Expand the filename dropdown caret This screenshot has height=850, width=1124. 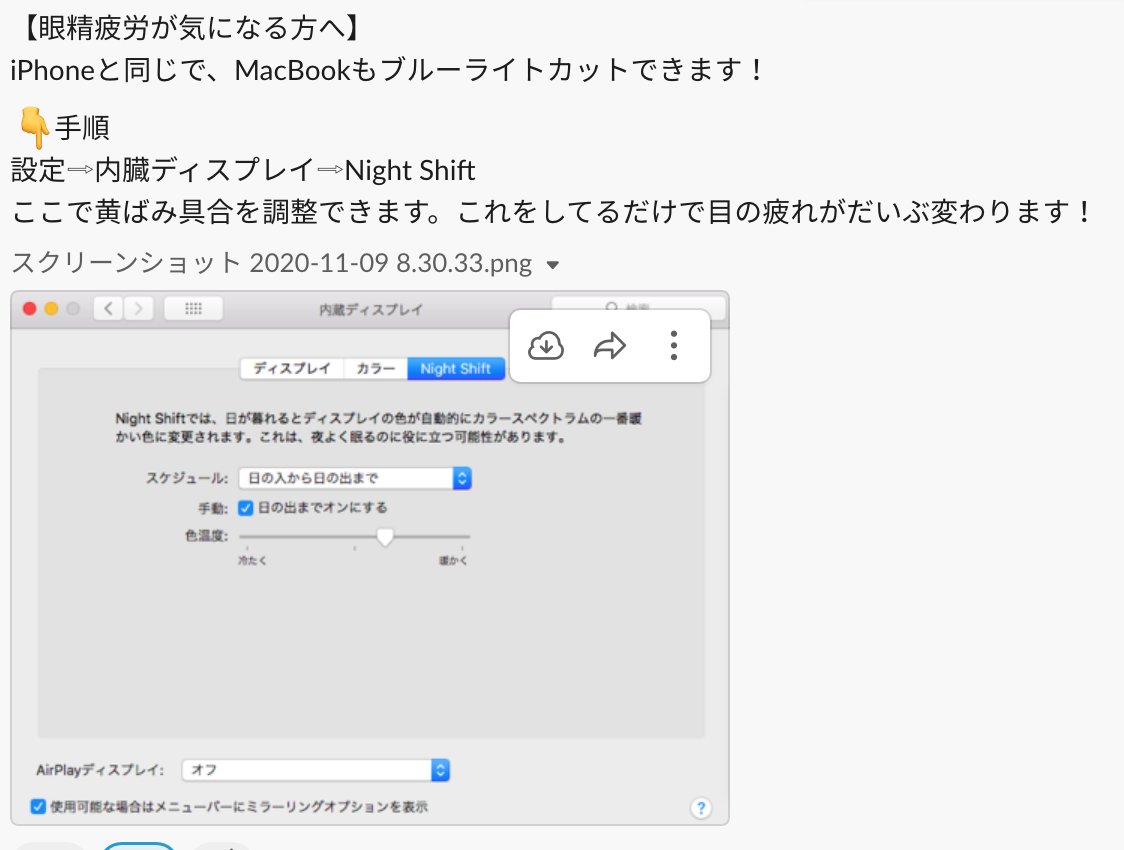pos(552,265)
